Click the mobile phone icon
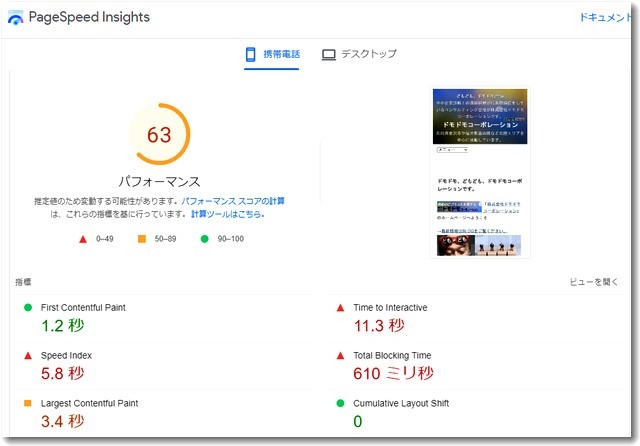Screen dimensions: 640x446 pyautogui.click(x=251, y=54)
